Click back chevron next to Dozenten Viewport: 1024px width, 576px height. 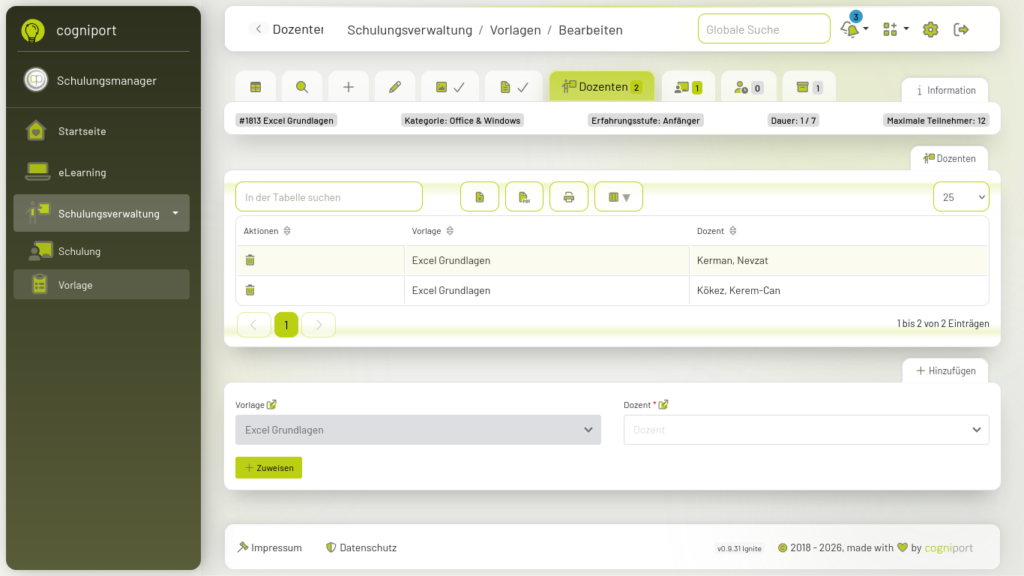(259, 29)
